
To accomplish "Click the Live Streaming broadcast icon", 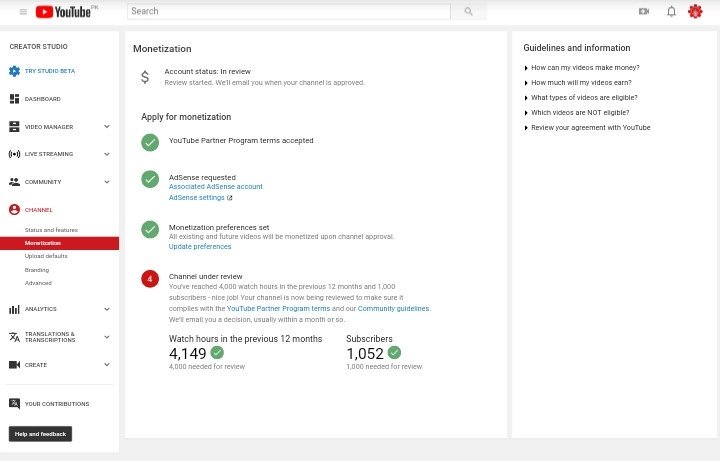I will coord(14,154).
